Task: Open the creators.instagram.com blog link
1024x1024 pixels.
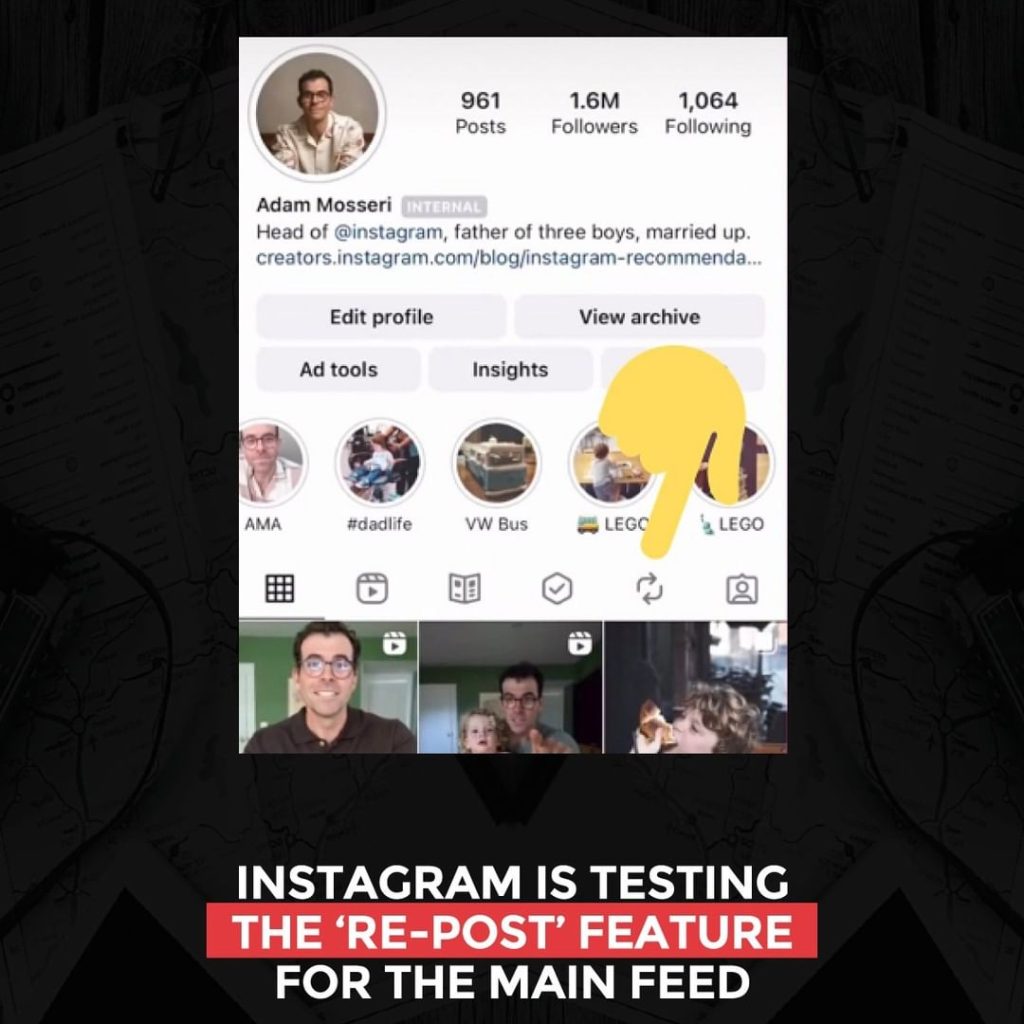Action: [x=509, y=258]
